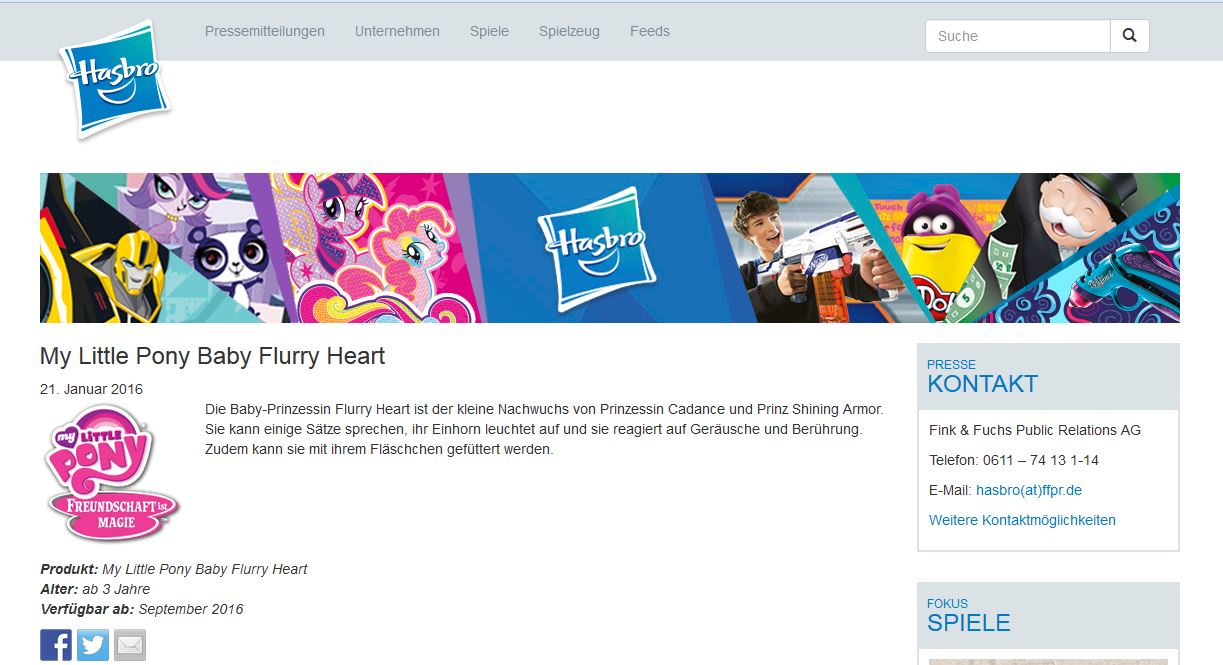Focus the Suche search field
This screenshot has width=1223, height=665.
[1018, 36]
